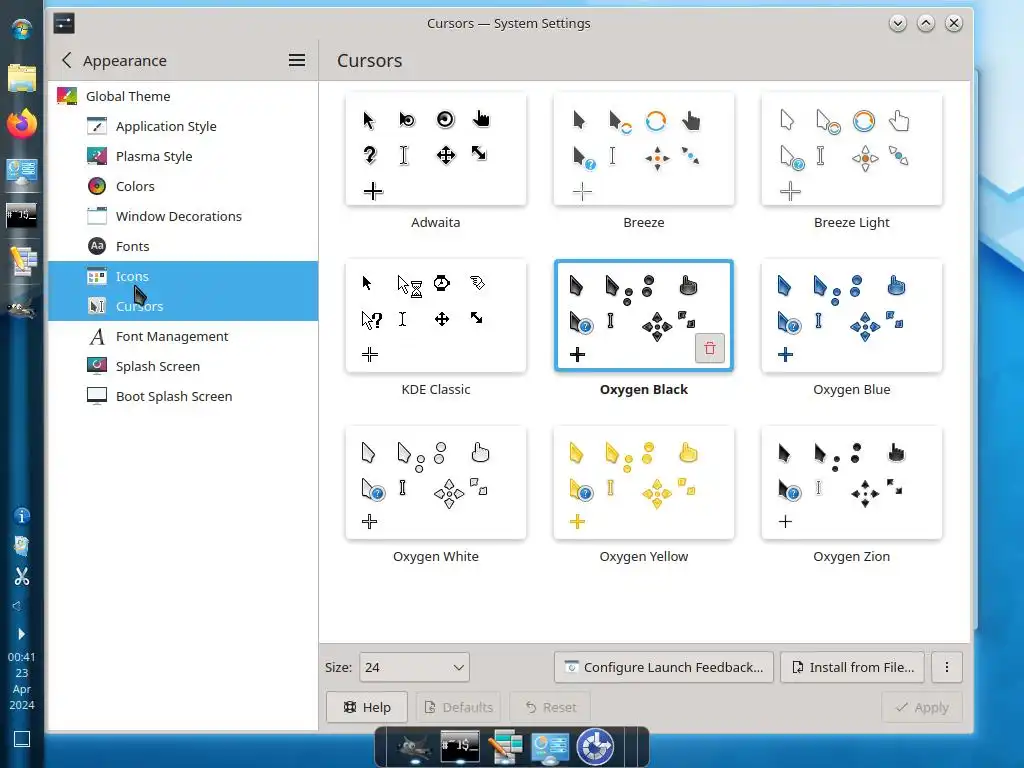Click the Cursors sidebar icon

pos(97,306)
